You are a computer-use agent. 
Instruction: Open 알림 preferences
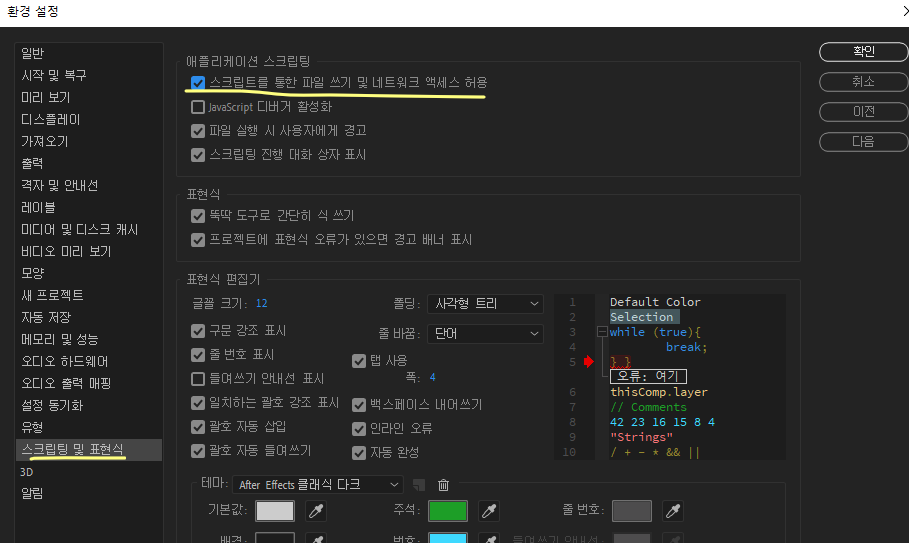pos(88,493)
